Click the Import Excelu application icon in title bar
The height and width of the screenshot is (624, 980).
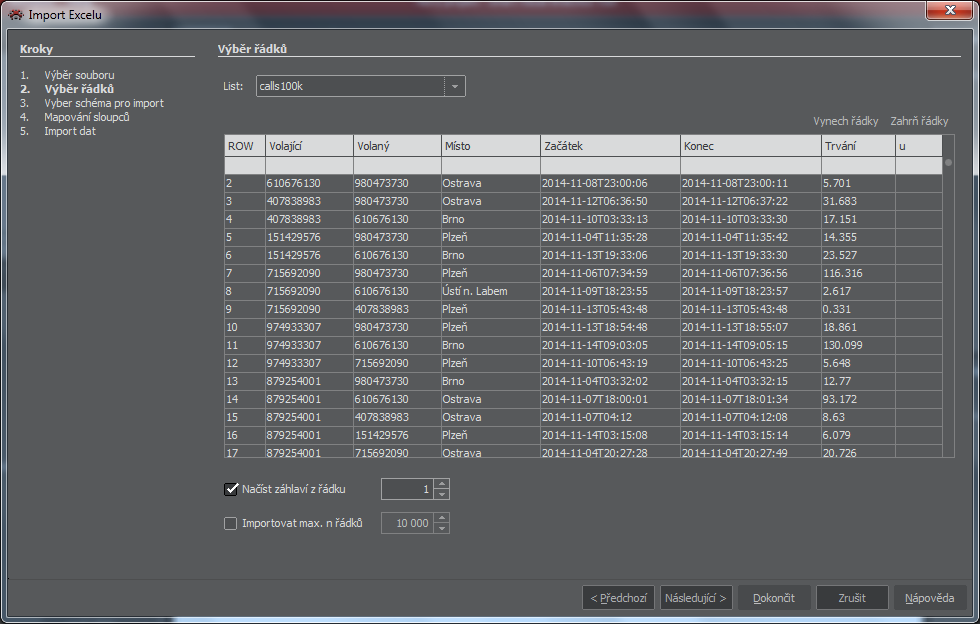click(15, 15)
